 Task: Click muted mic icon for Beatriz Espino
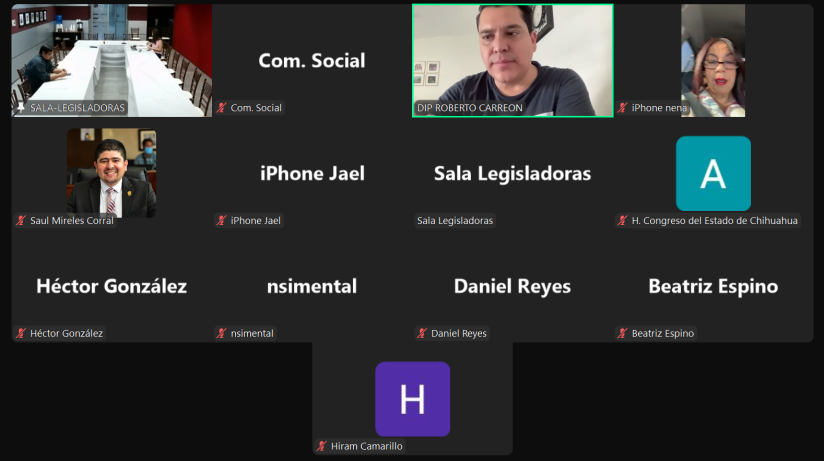point(622,333)
